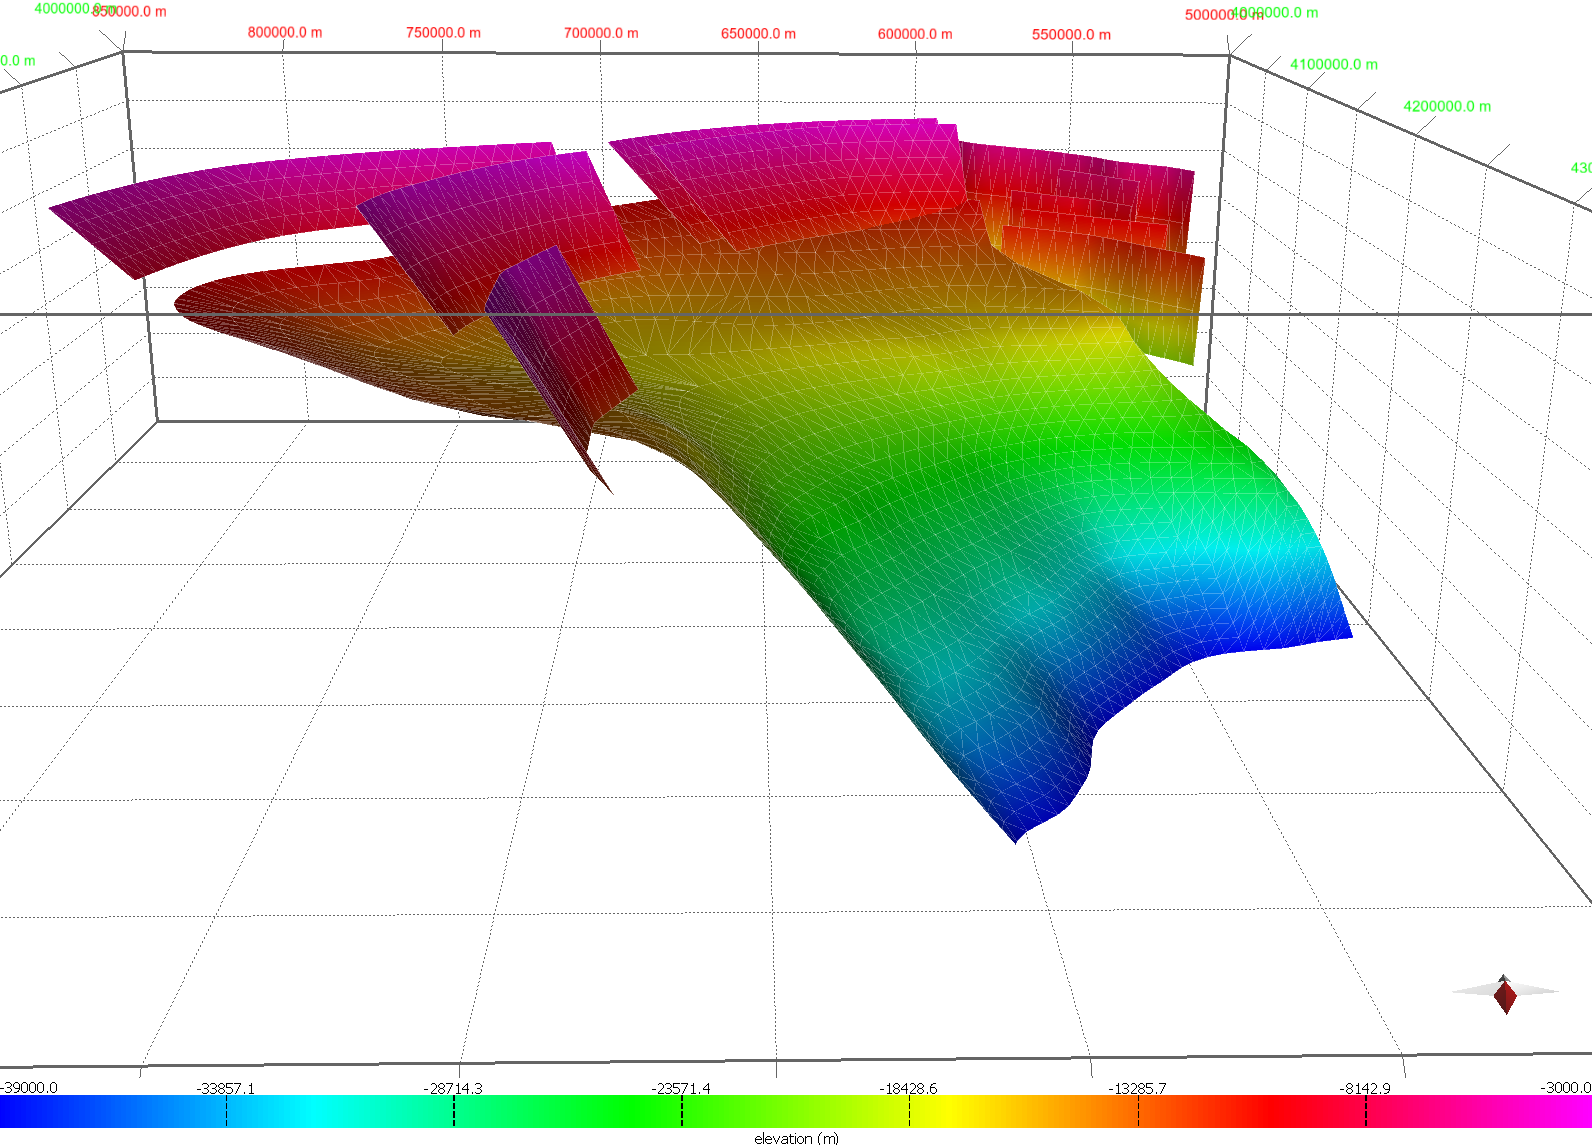Click the -13285.7 color bar label
Screen dimensions: 1592x1145
(1137, 1088)
